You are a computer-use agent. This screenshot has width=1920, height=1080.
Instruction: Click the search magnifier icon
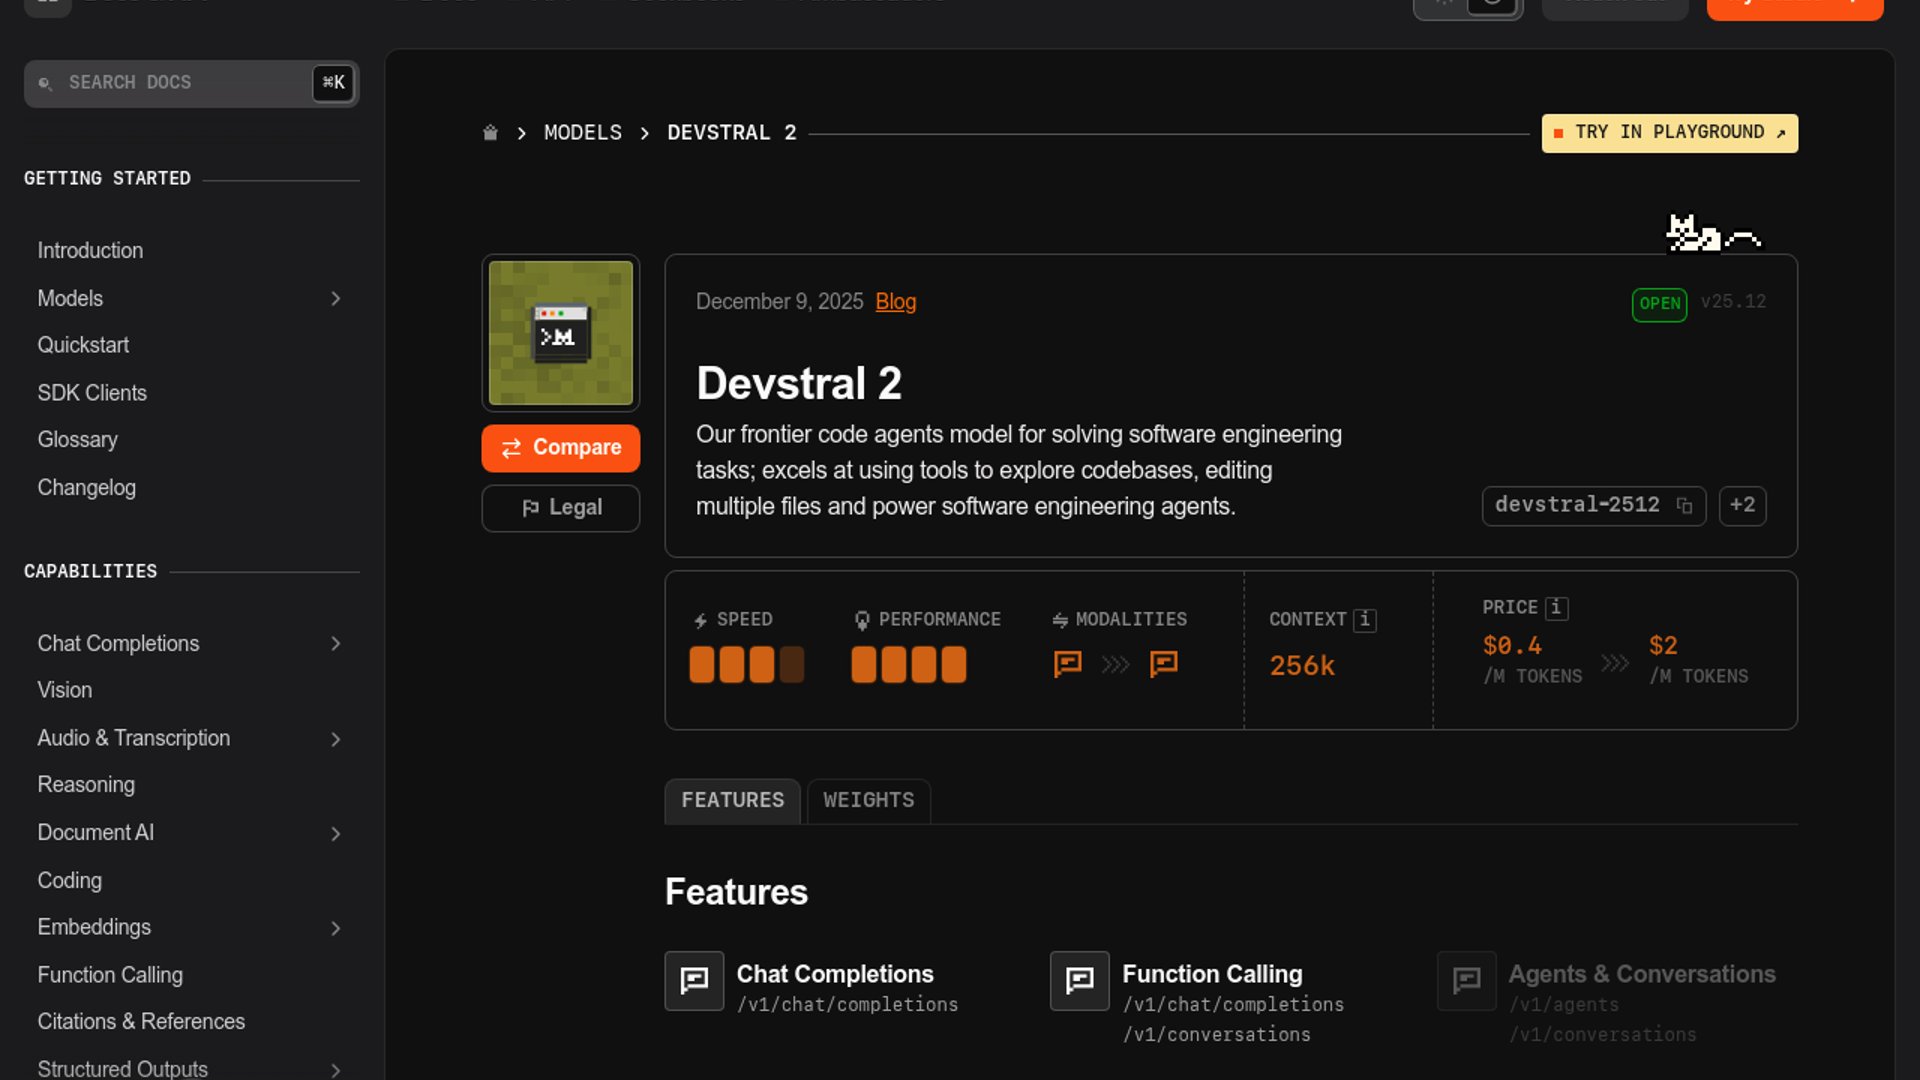[45, 83]
